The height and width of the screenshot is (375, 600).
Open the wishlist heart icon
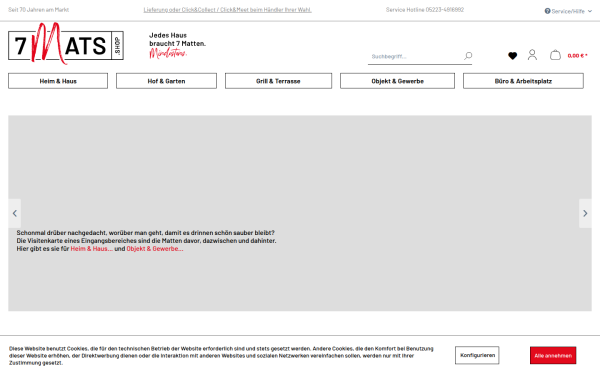[x=512, y=56]
